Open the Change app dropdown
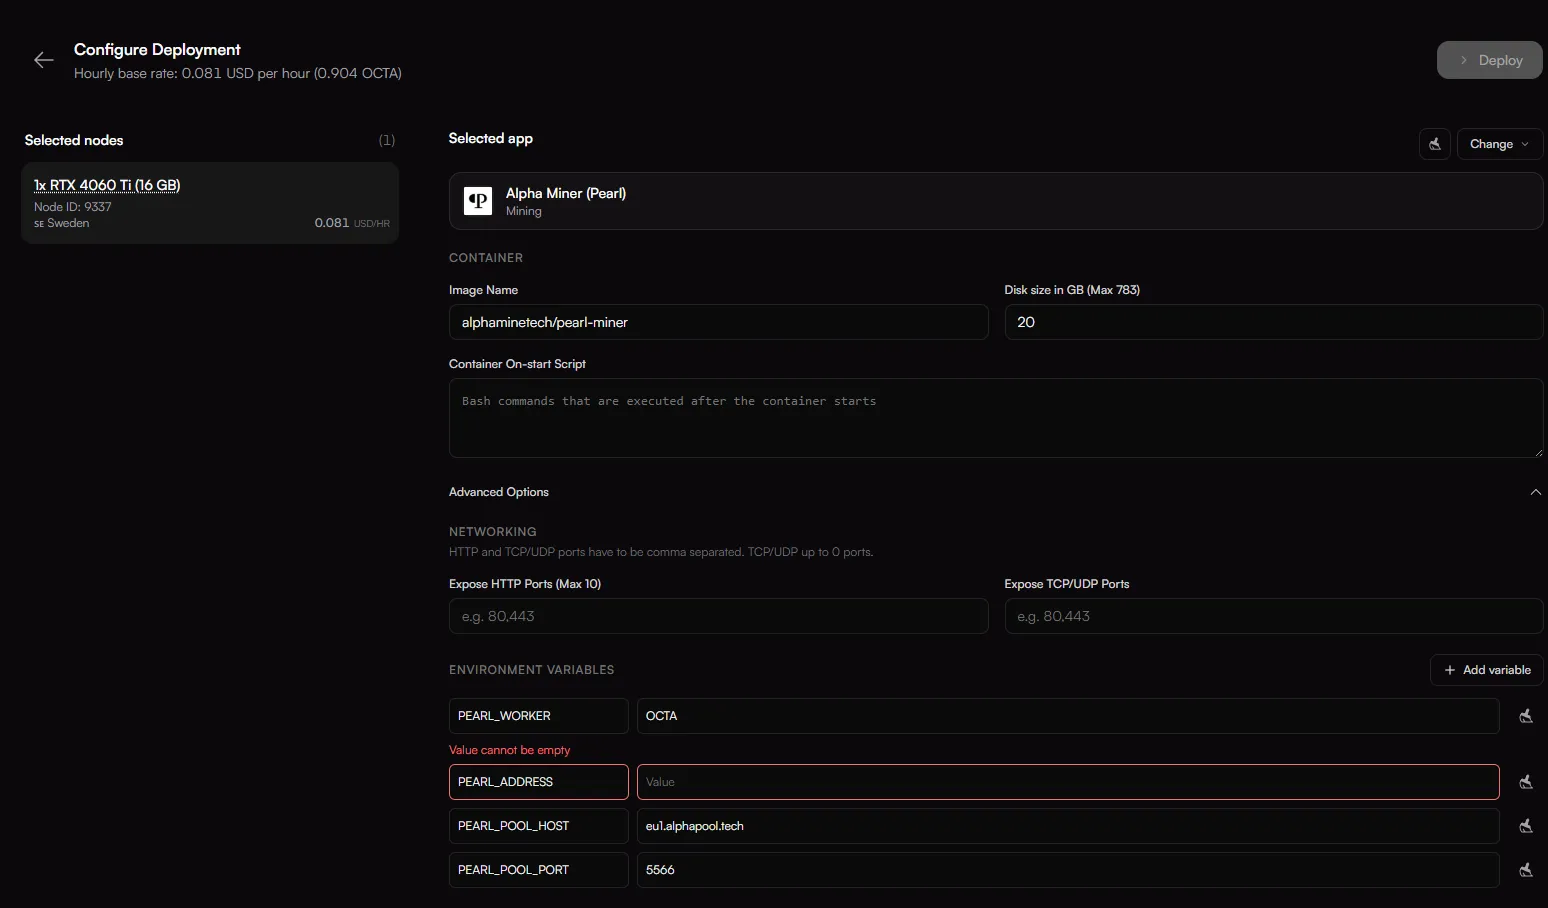 (1499, 144)
